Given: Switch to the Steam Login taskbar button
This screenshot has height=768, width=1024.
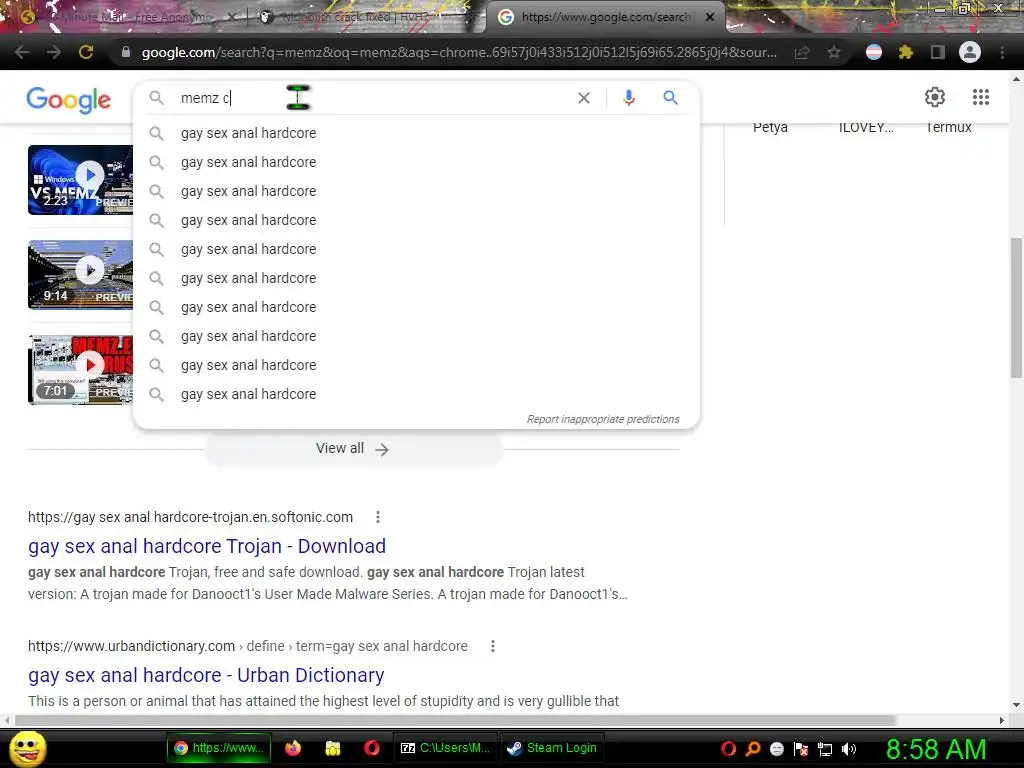Looking at the screenshot, I should tap(552, 748).
